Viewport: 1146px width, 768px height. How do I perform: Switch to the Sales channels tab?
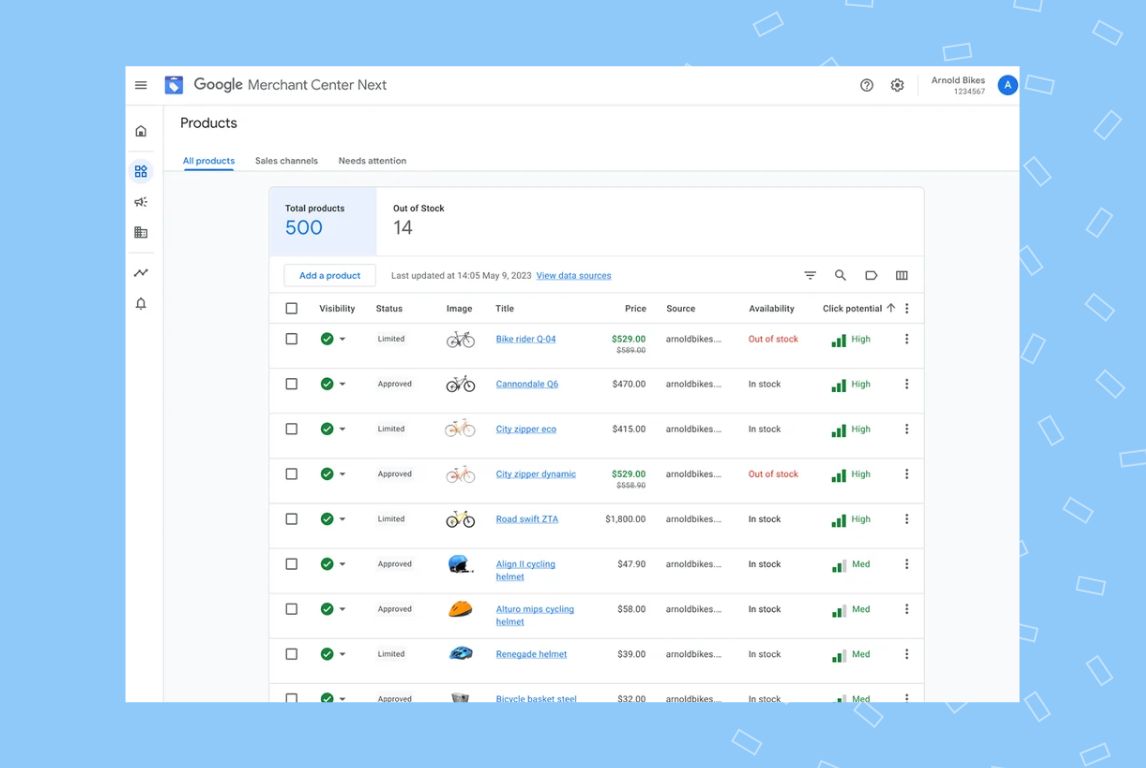(x=286, y=161)
